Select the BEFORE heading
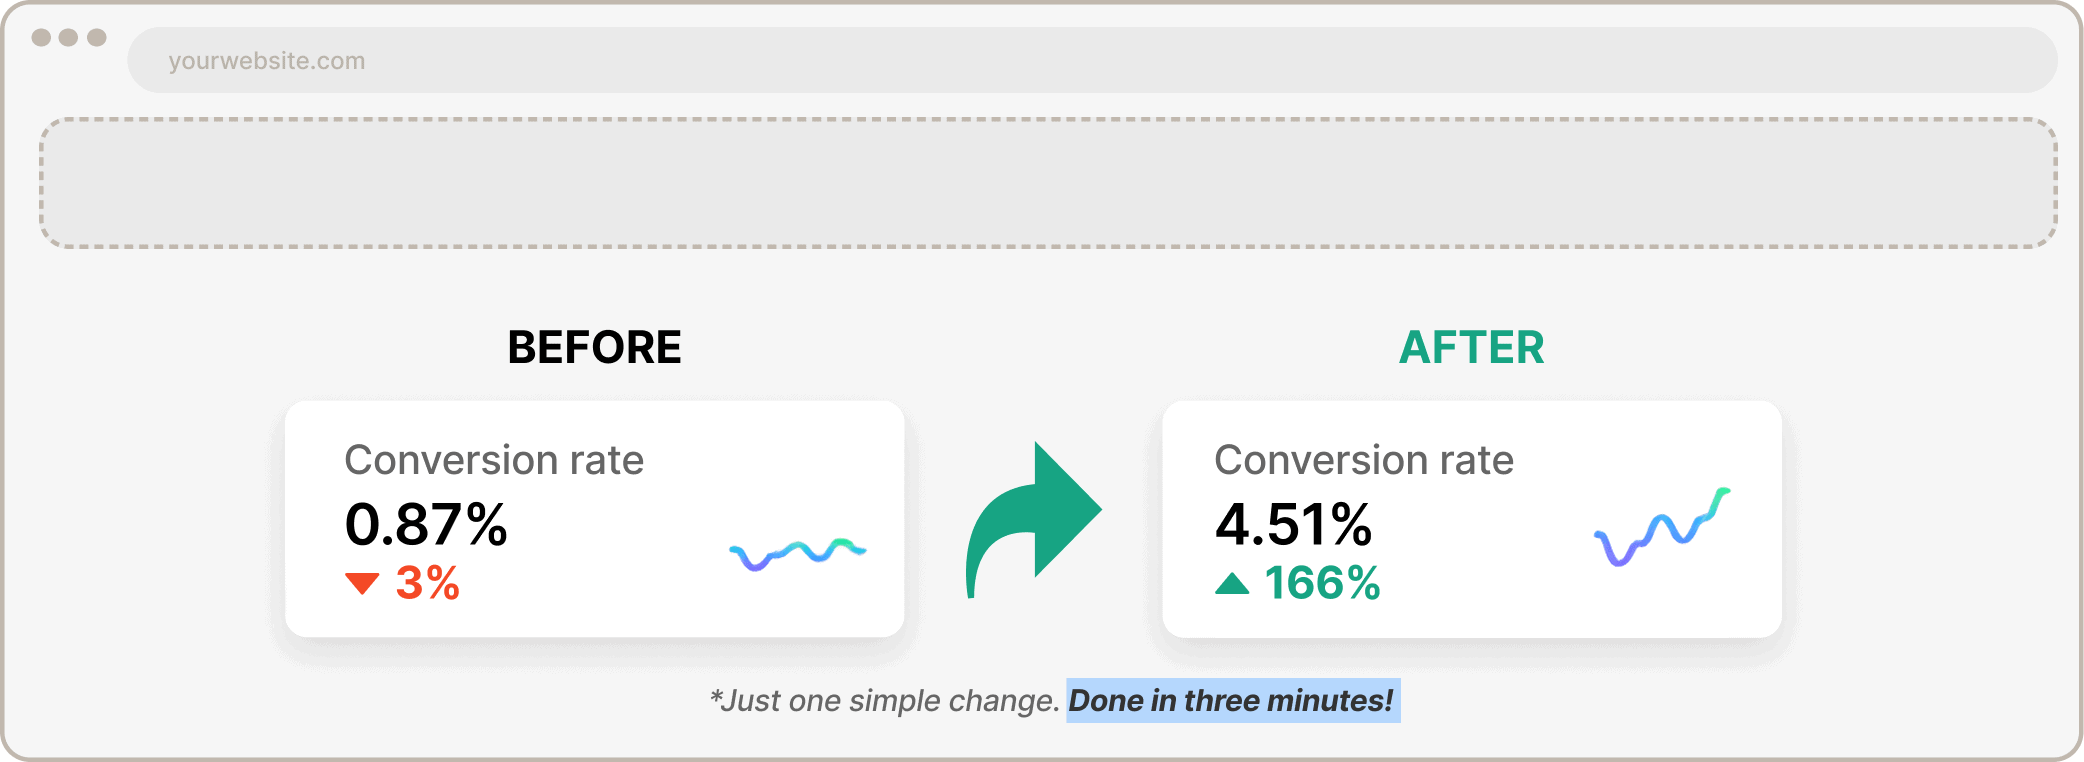This screenshot has width=2084, height=762. (594, 348)
